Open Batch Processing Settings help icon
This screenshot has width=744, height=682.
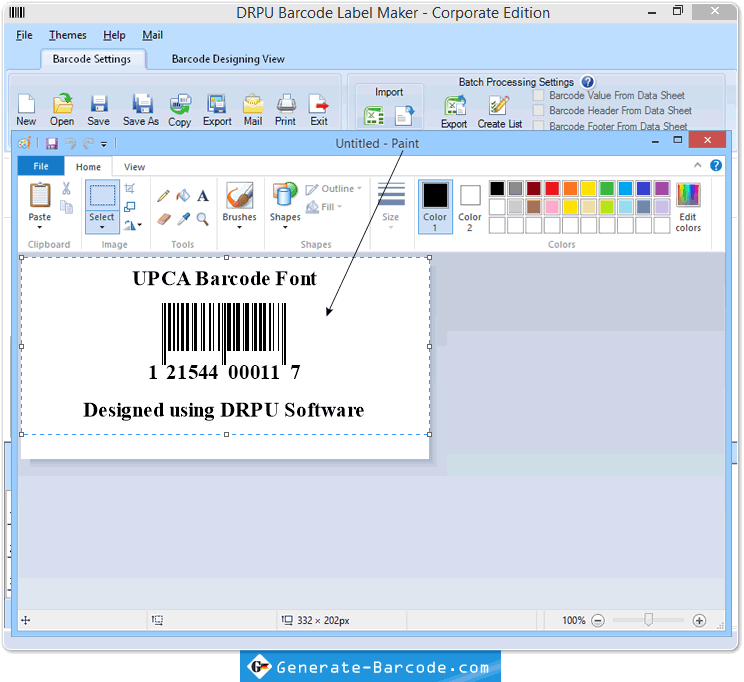tap(587, 82)
